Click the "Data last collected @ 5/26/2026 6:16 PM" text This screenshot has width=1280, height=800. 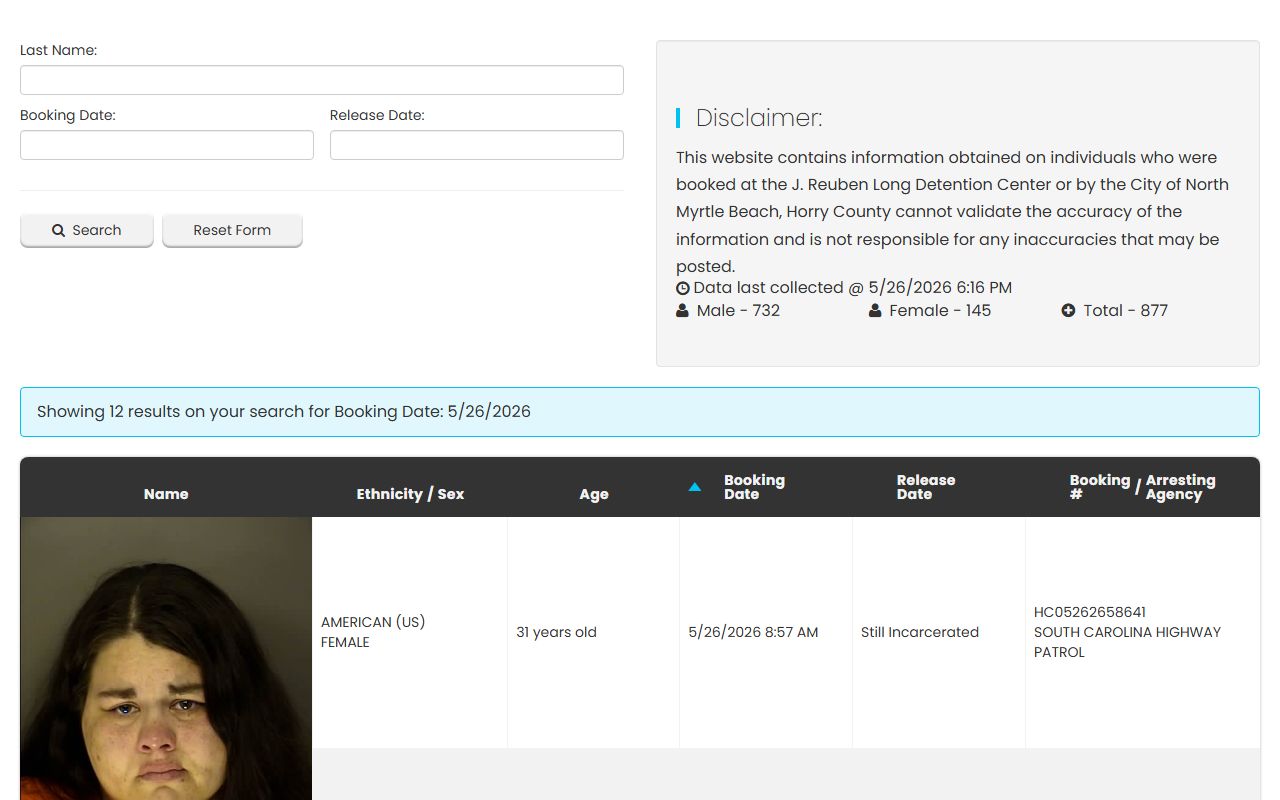click(852, 288)
